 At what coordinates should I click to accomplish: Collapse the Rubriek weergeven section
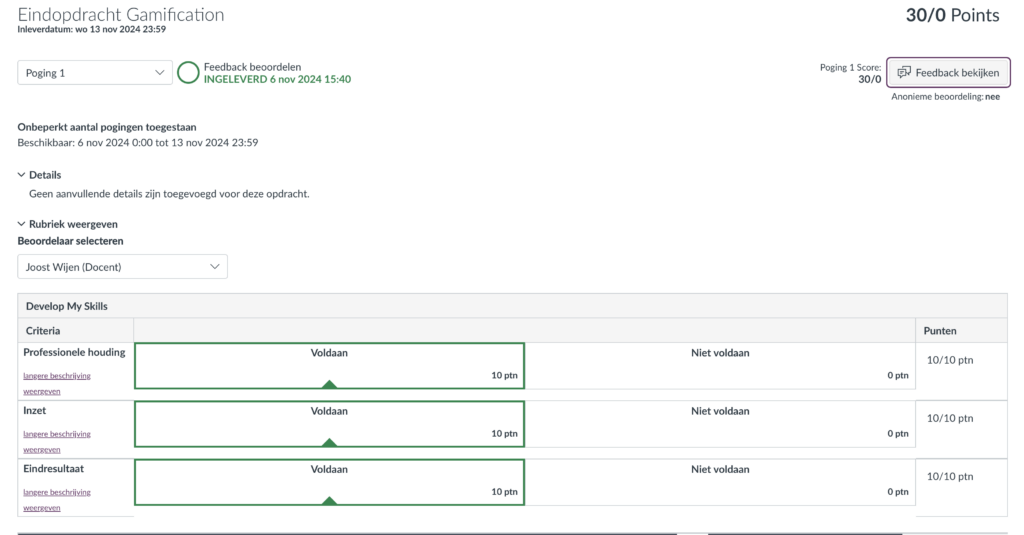(x=67, y=224)
